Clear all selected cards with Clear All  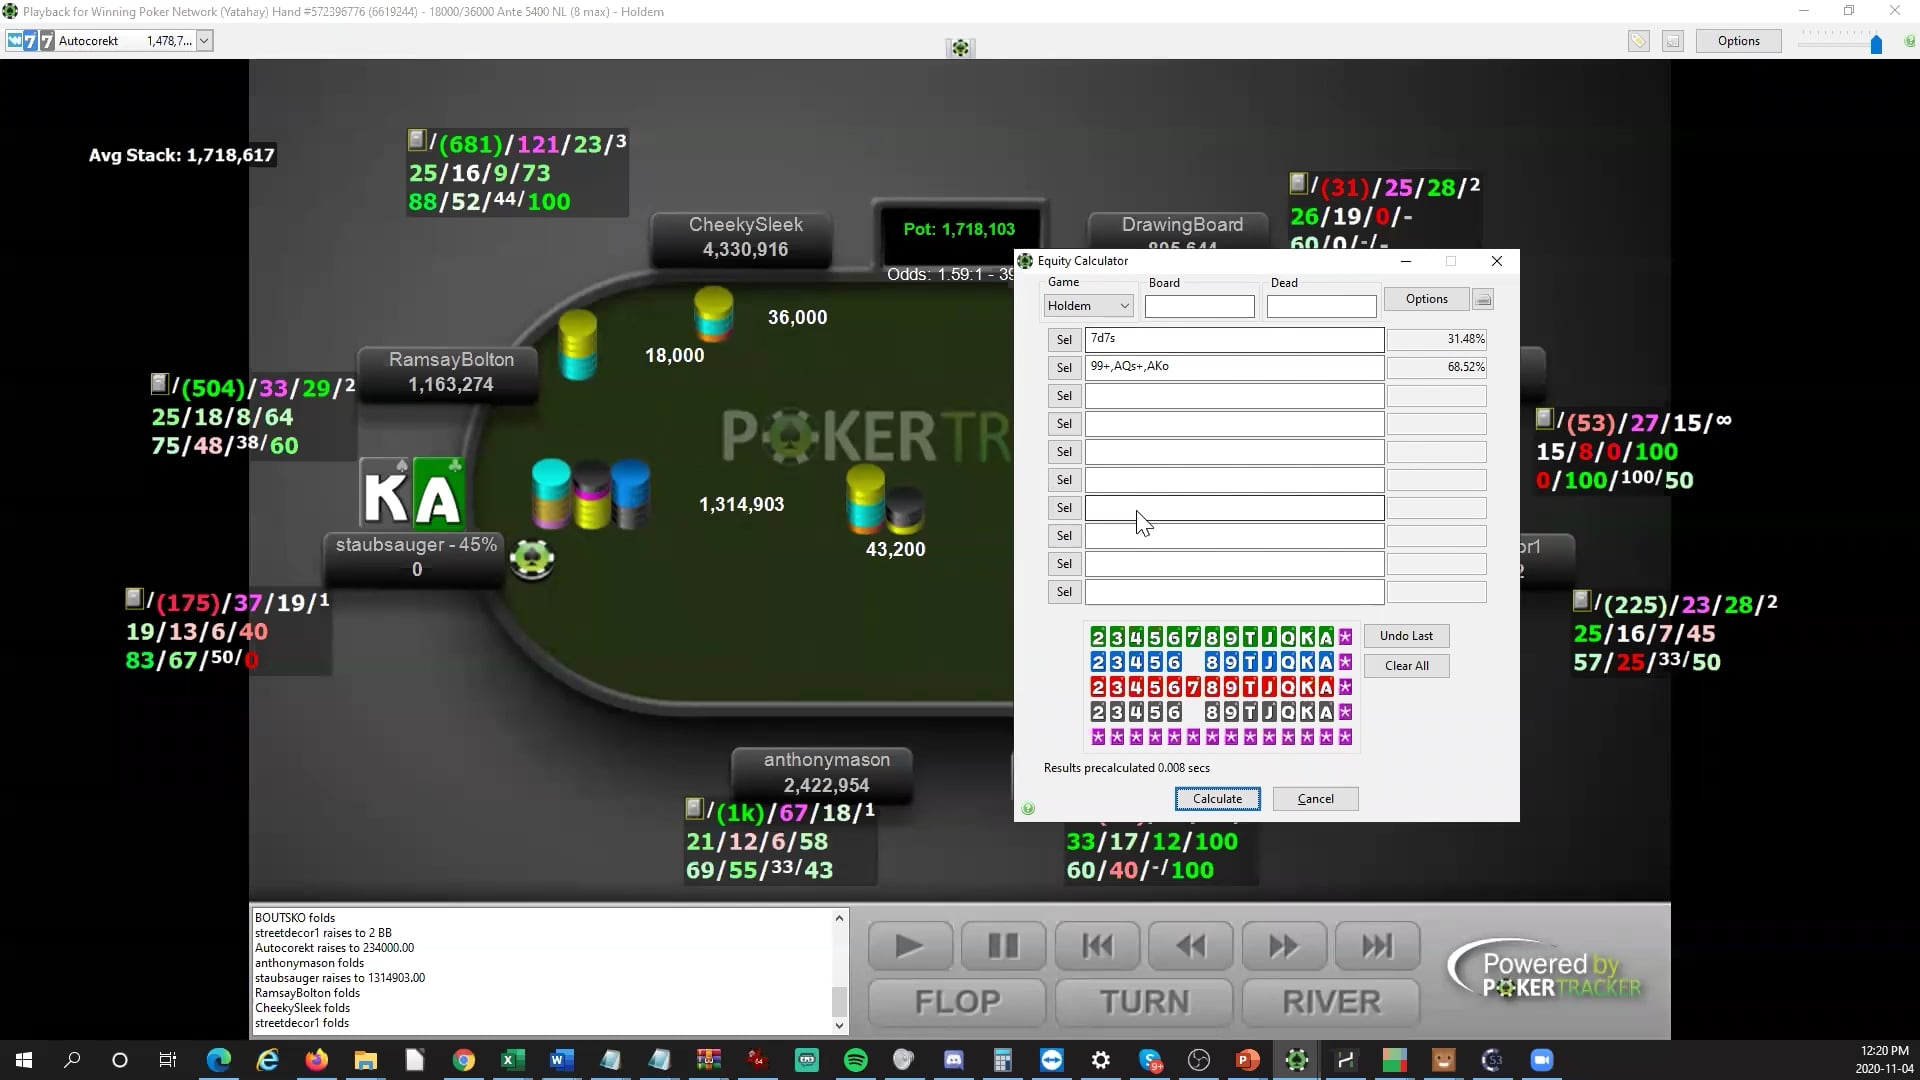coord(1406,665)
